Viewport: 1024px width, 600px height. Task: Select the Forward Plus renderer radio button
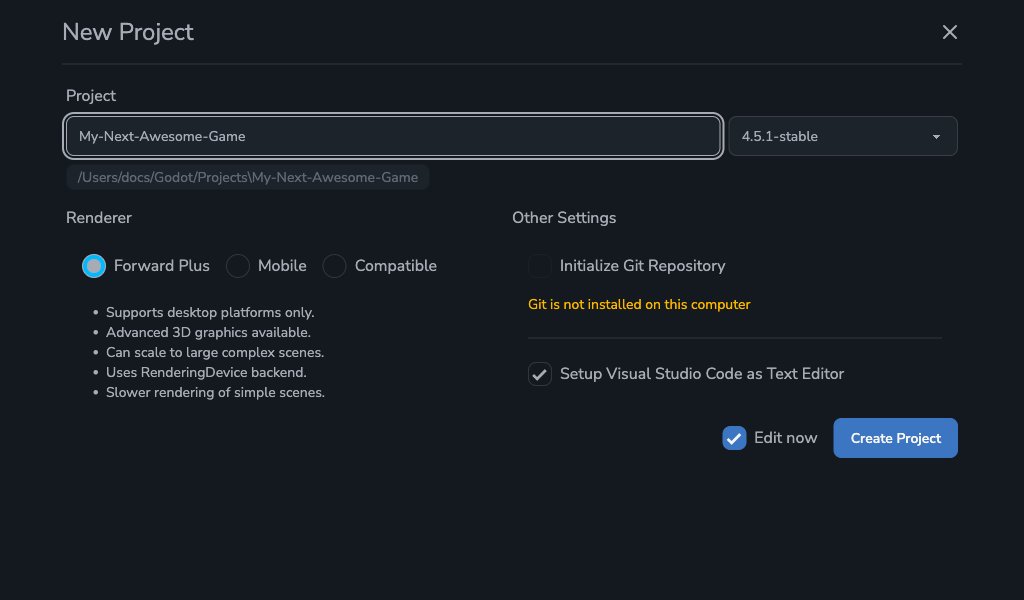[94, 266]
